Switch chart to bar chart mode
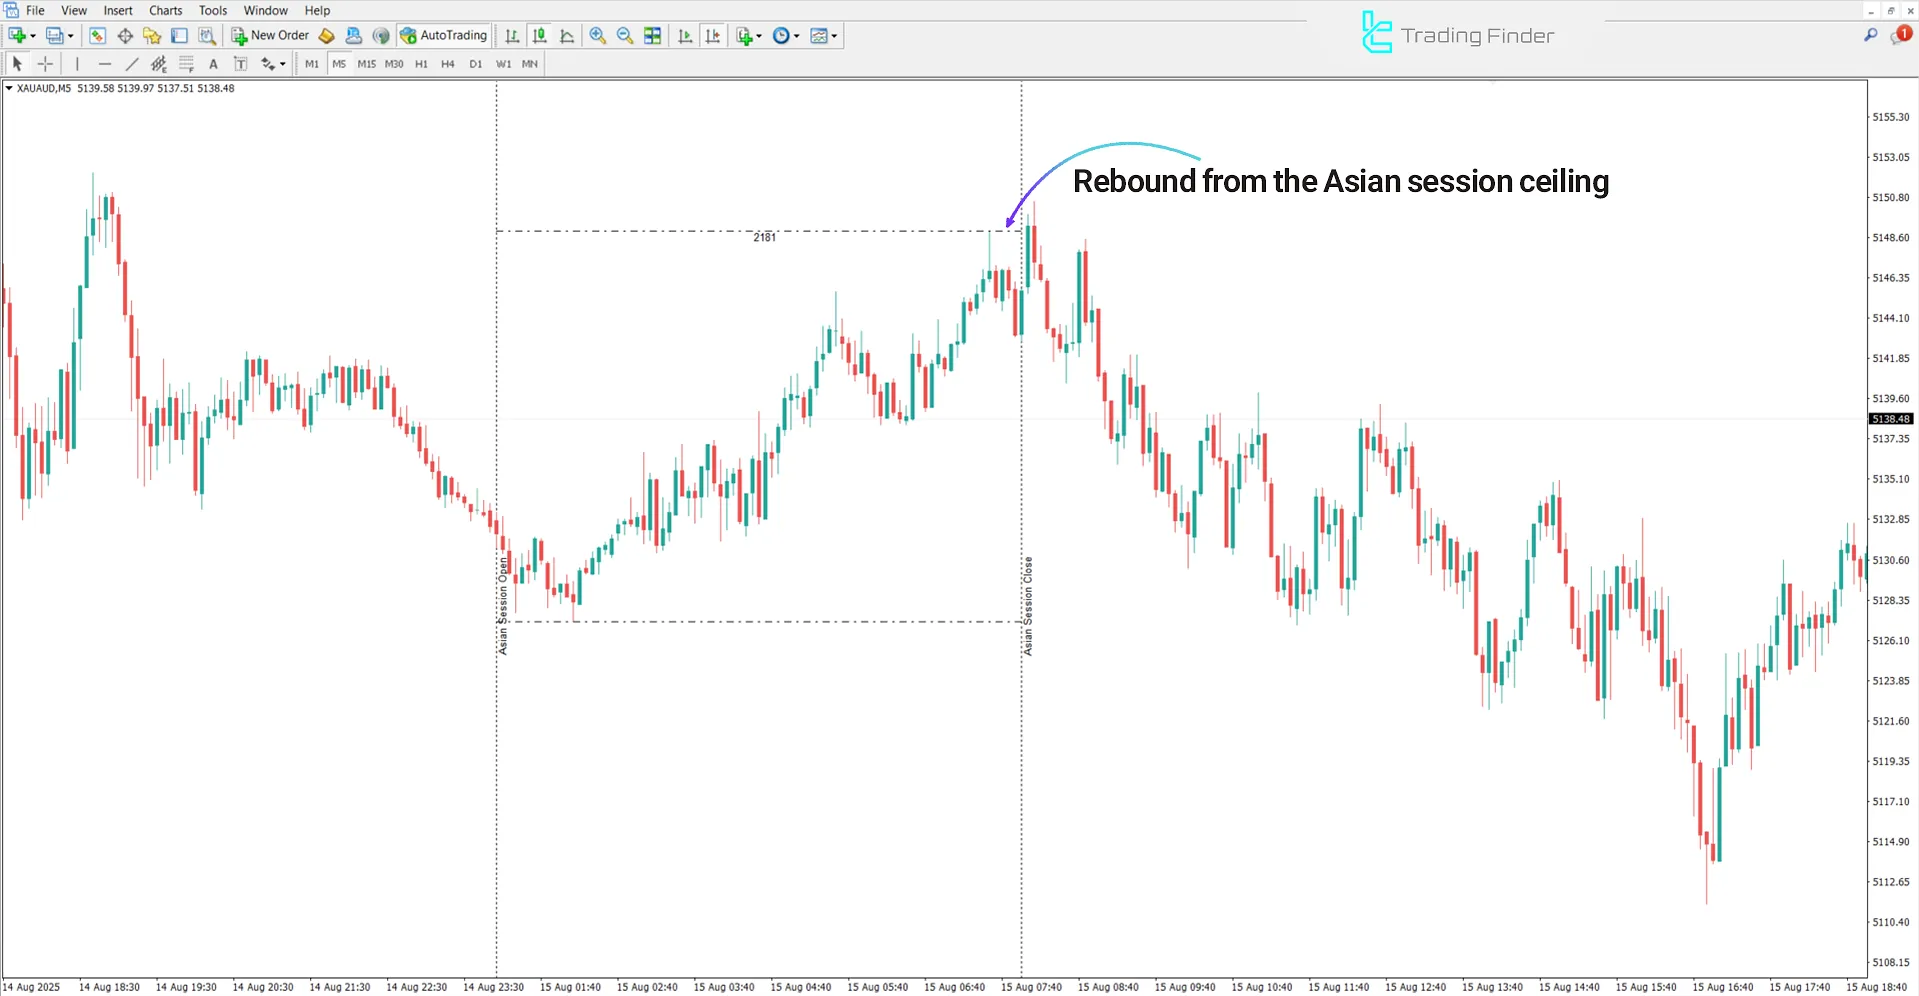Viewport: 1919px width, 996px height. click(512, 36)
